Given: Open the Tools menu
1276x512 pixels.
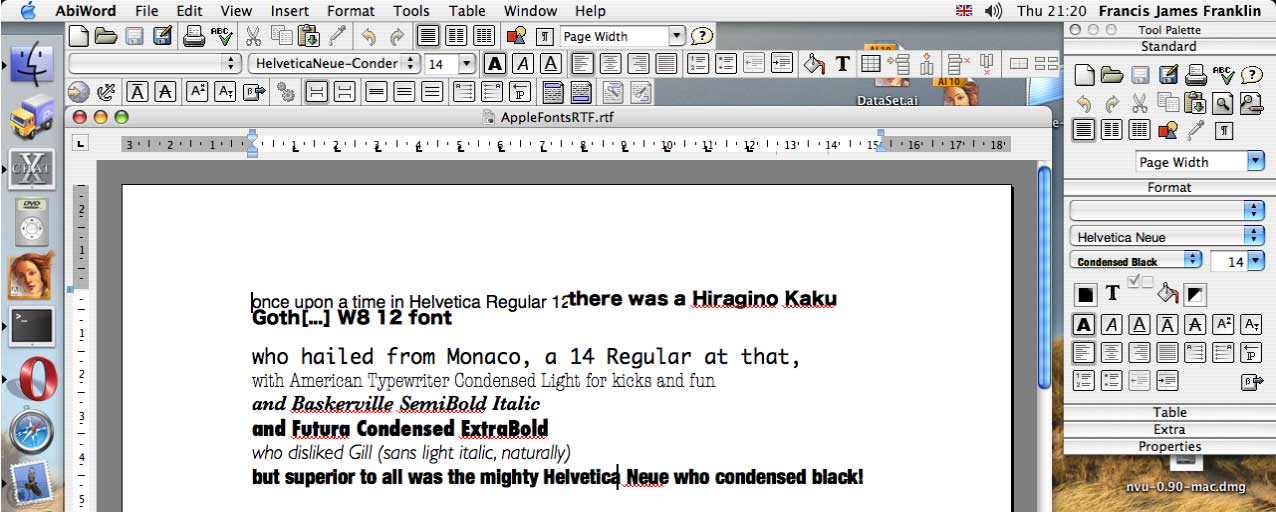Looking at the screenshot, I should tap(411, 11).
